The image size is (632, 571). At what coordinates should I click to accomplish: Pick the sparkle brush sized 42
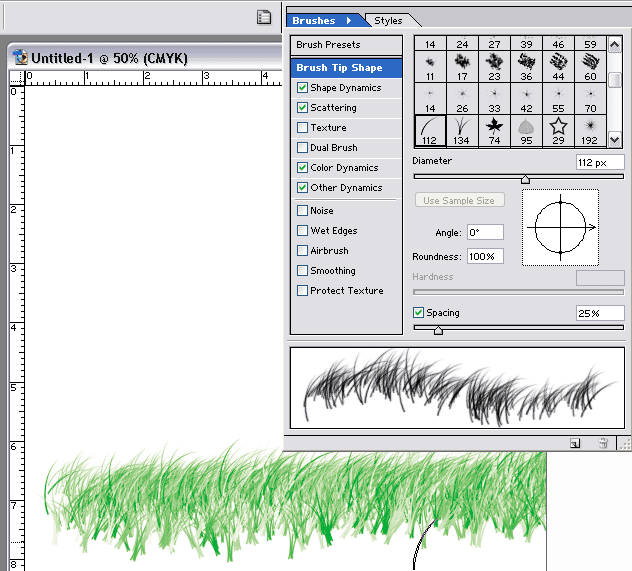[526, 99]
